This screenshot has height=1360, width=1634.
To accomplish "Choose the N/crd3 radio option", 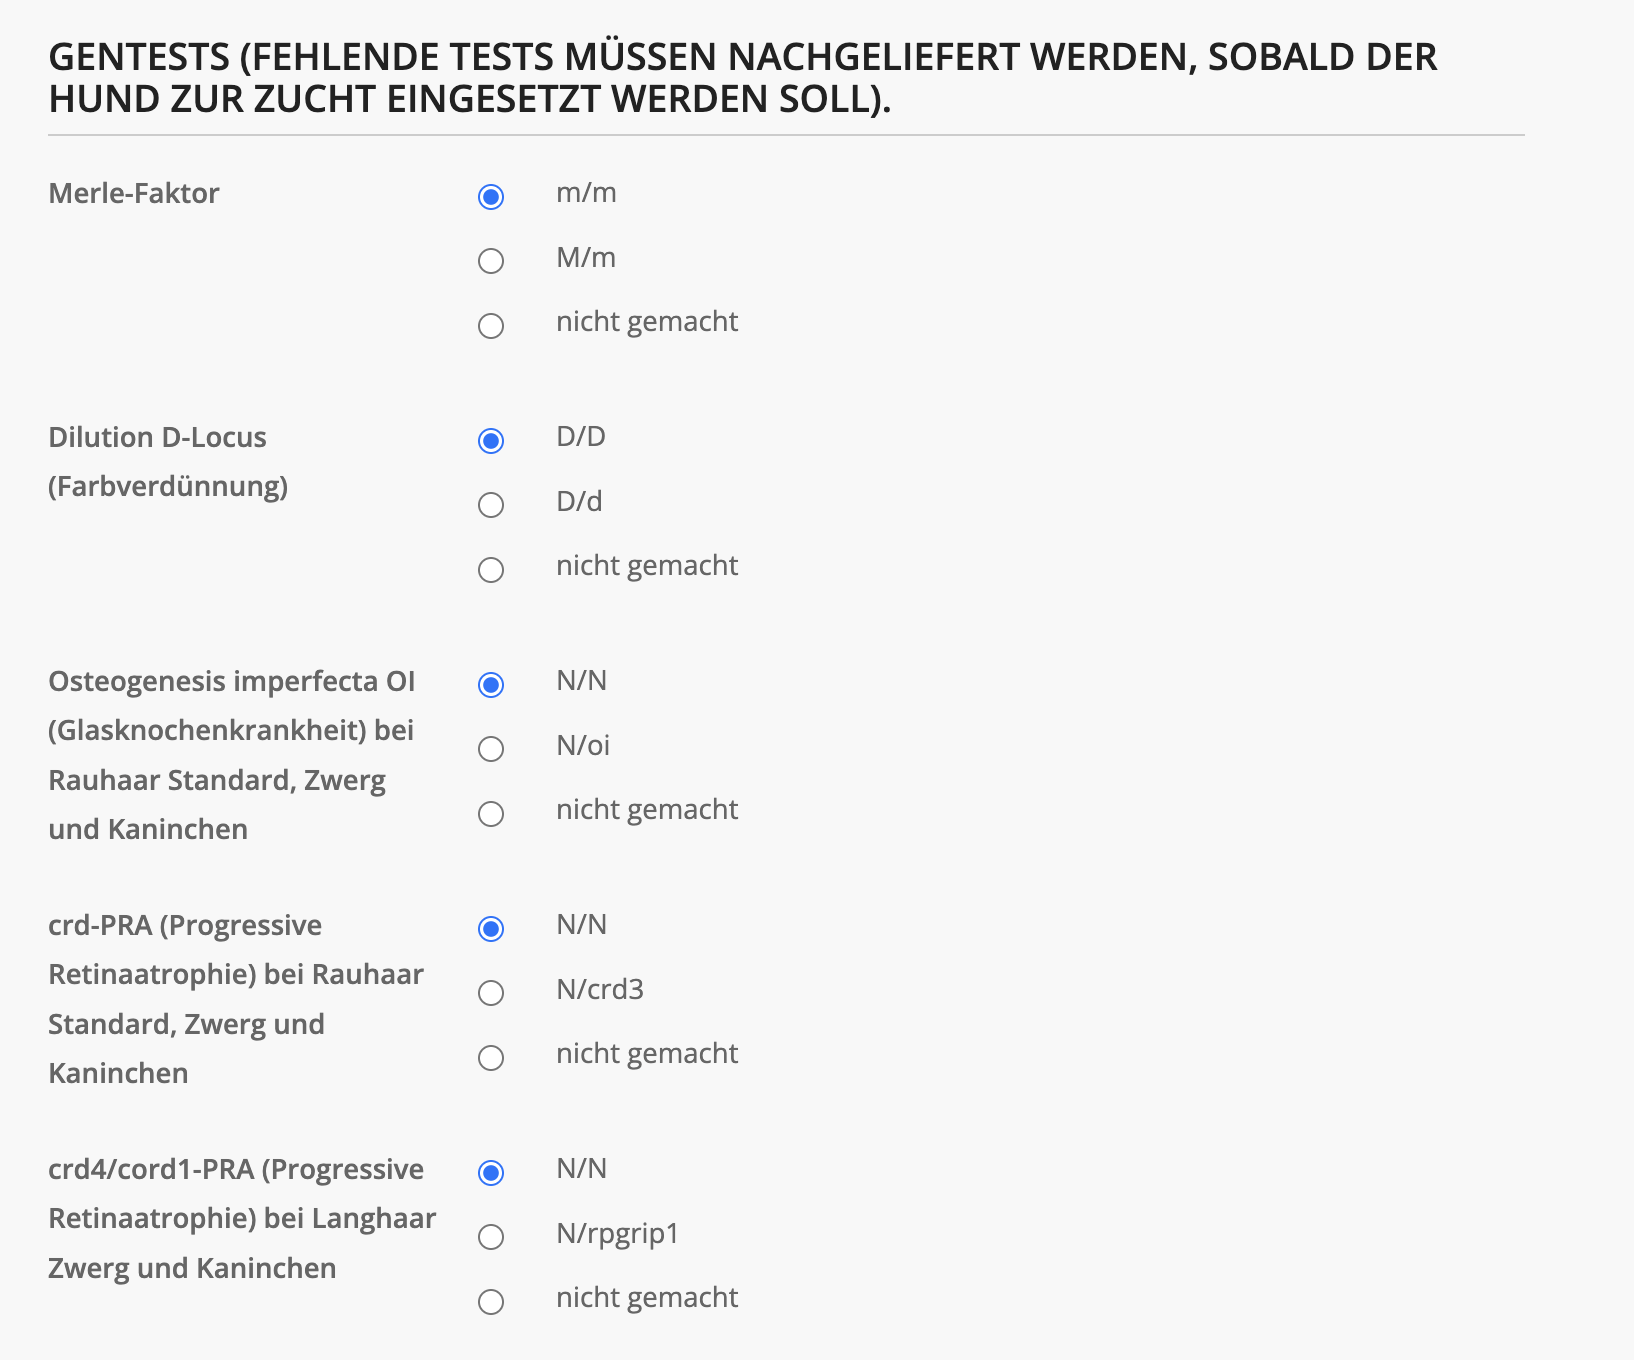I will click(490, 993).
